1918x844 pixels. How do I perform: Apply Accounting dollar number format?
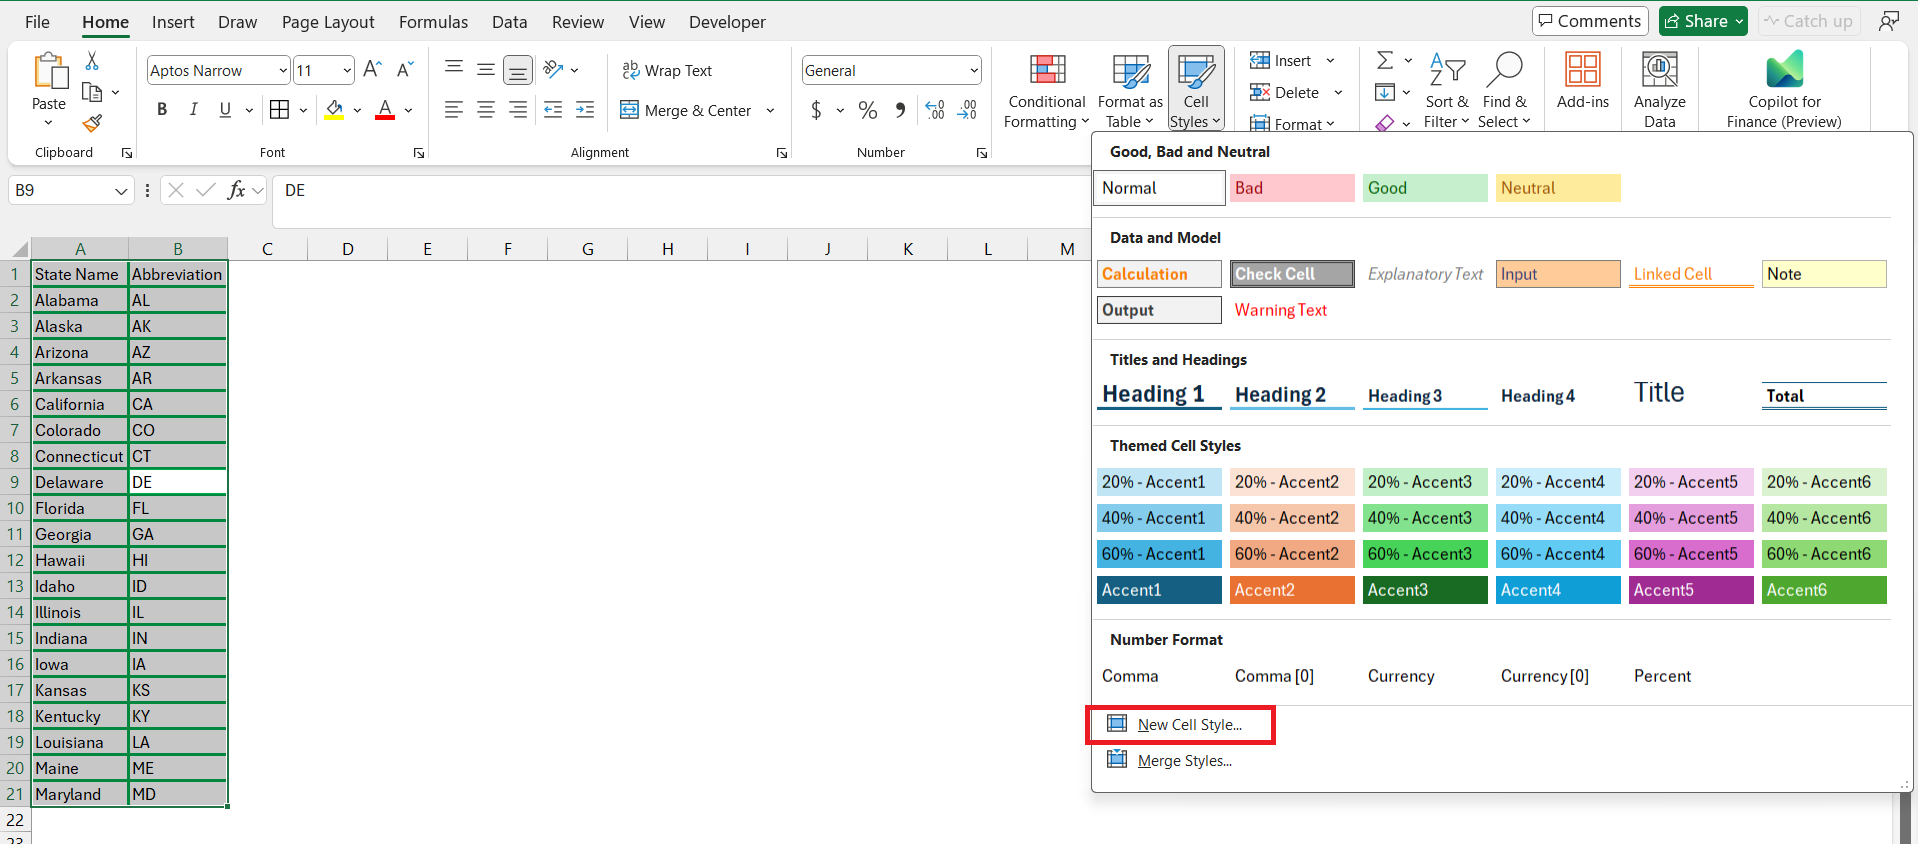click(x=816, y=110)
